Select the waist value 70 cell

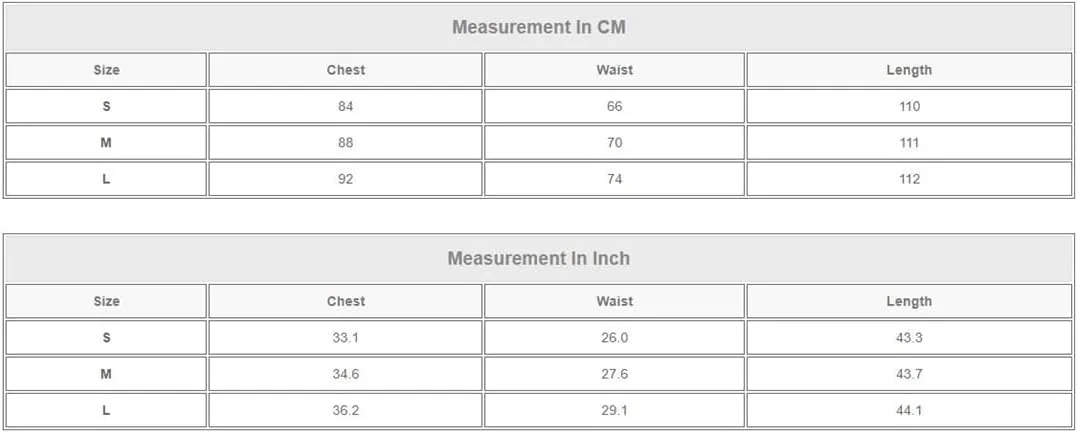[x=614, y=143]
